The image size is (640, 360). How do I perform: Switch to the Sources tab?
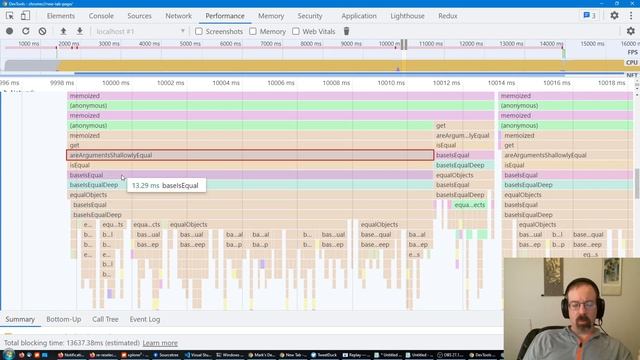[139, 16]
